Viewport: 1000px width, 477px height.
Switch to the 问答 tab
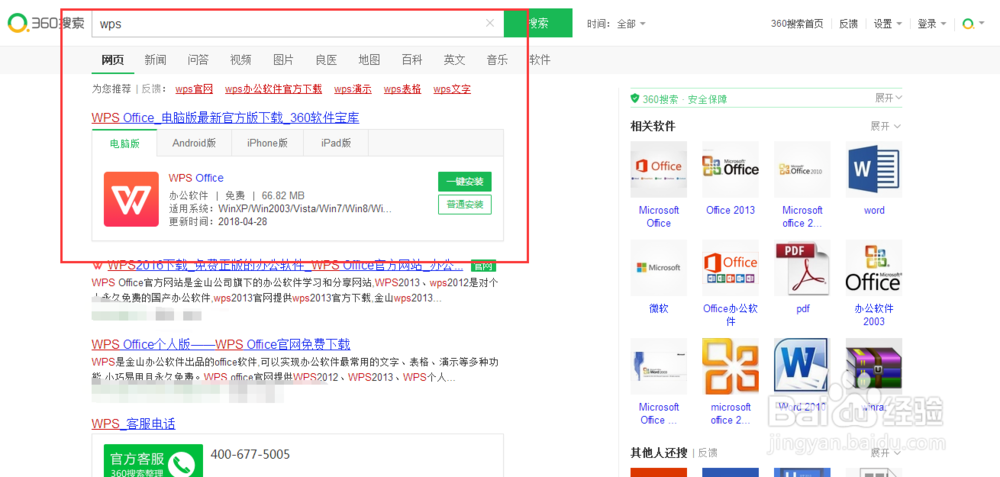[x=198, y=60]
